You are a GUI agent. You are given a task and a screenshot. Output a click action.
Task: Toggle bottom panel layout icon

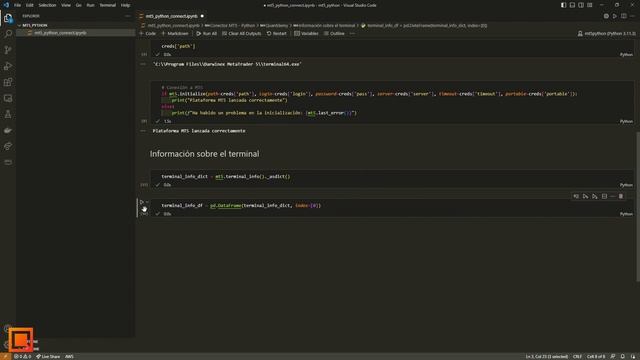click(x=572, y=5)
